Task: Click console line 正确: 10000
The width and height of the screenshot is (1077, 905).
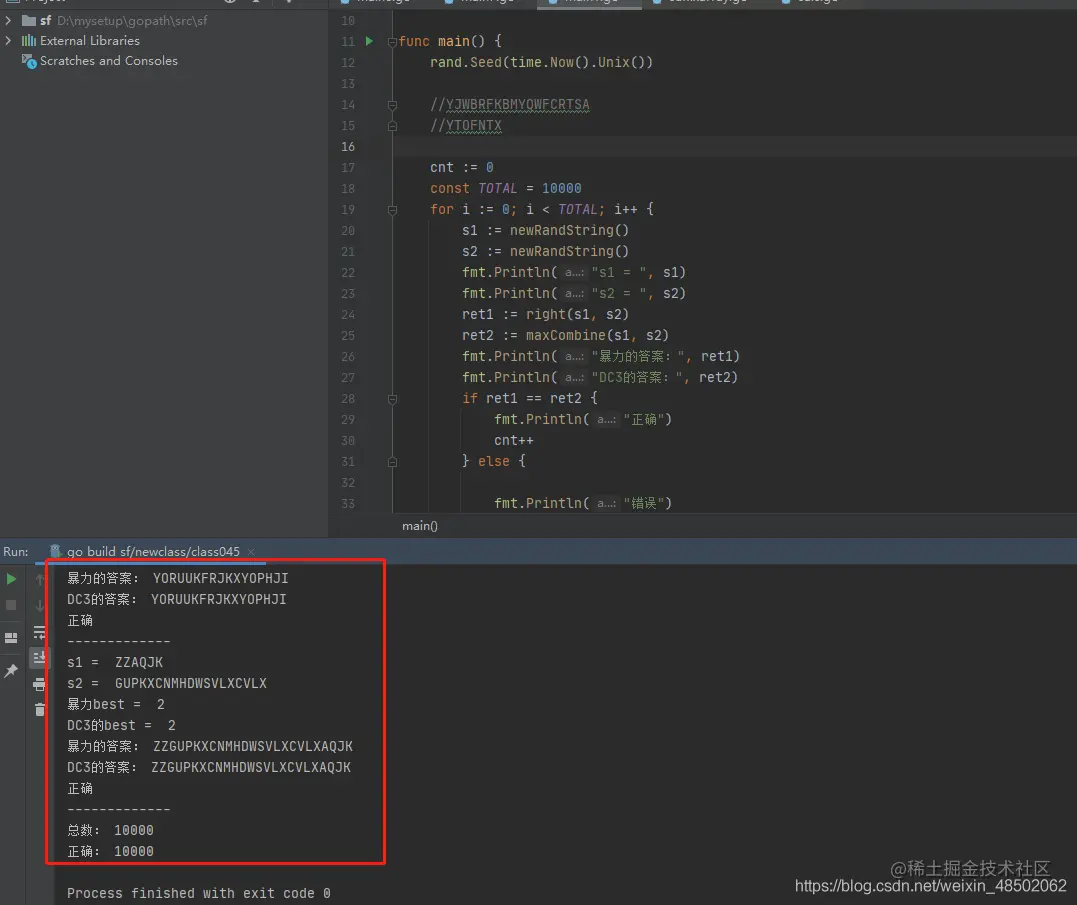Action: 110,851
